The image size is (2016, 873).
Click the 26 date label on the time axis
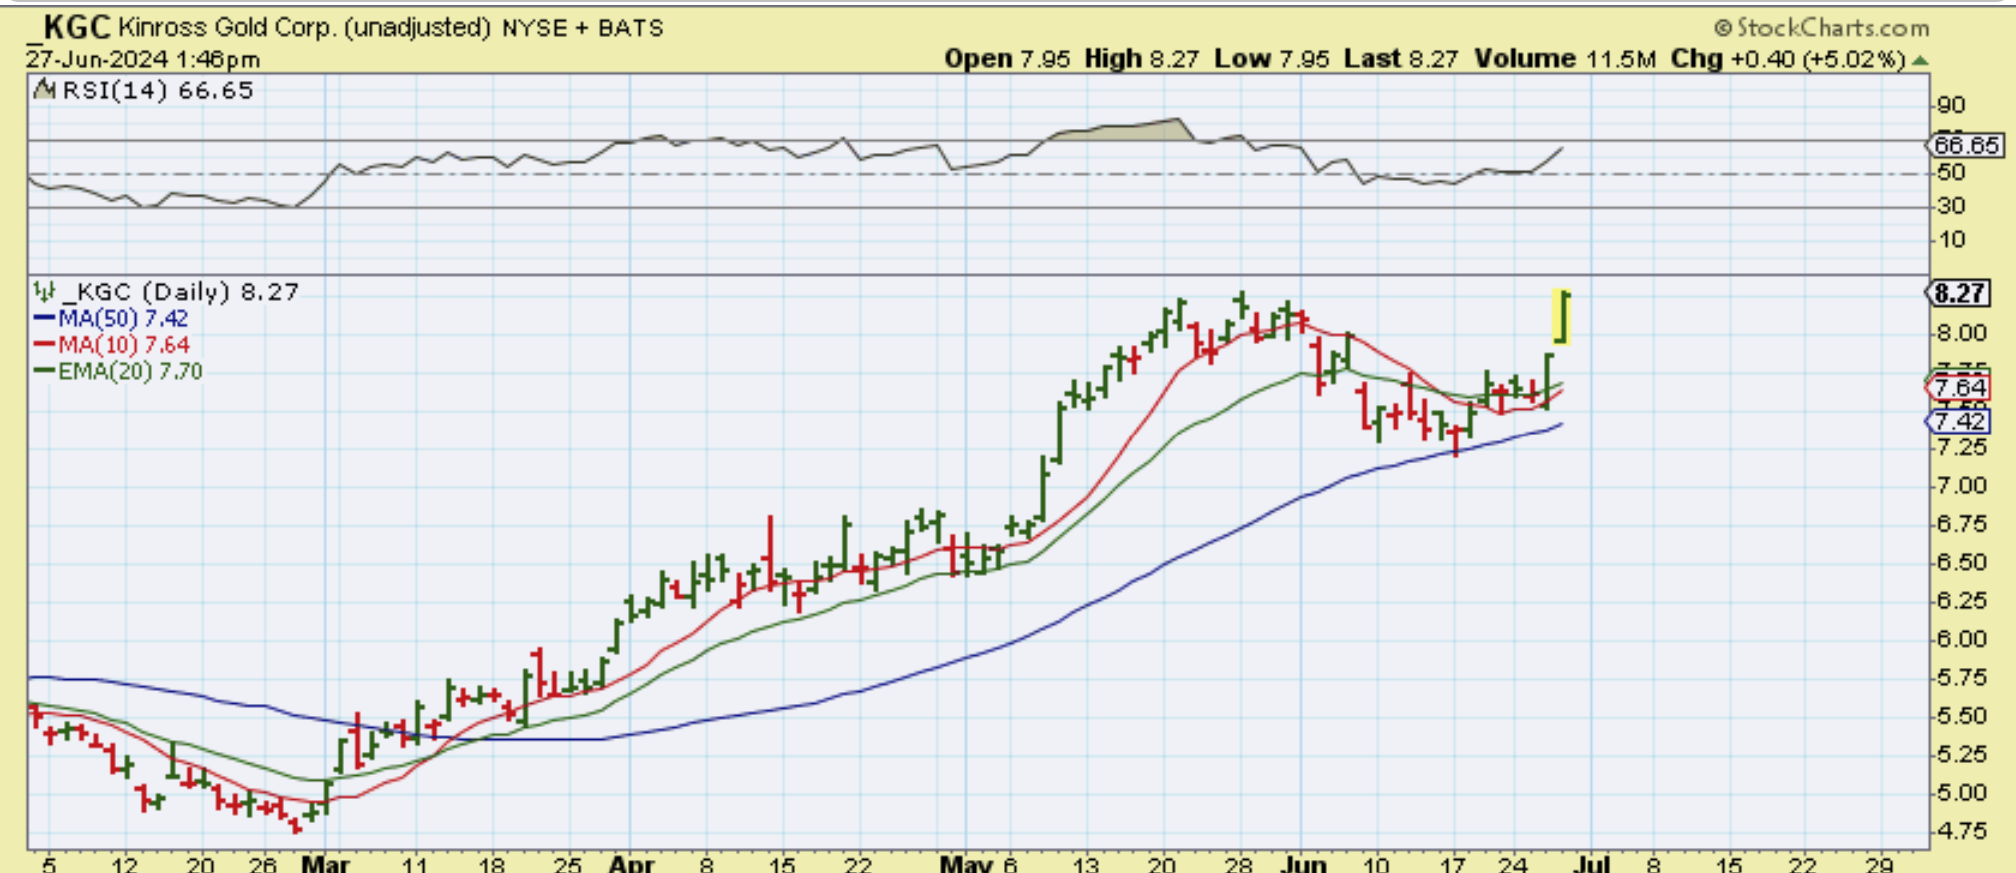pos(262,864)
